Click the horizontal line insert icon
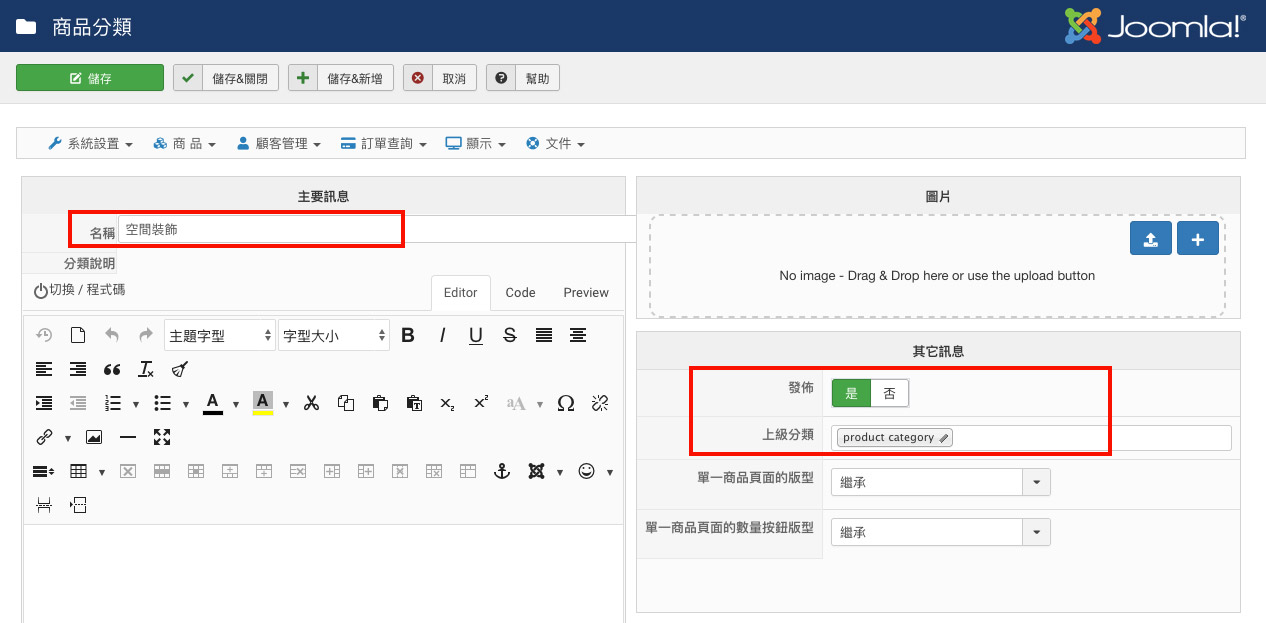1266x623 pixels. [x=128, y=436]
